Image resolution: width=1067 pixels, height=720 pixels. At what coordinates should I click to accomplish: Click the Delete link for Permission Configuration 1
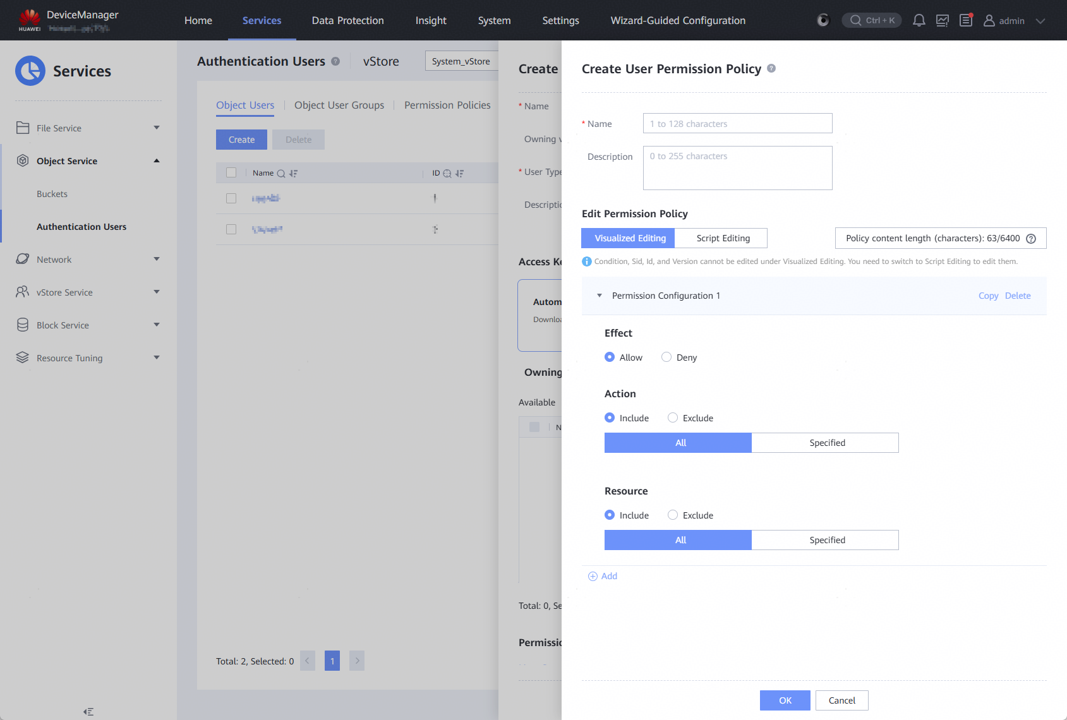tap(1017, 296)
